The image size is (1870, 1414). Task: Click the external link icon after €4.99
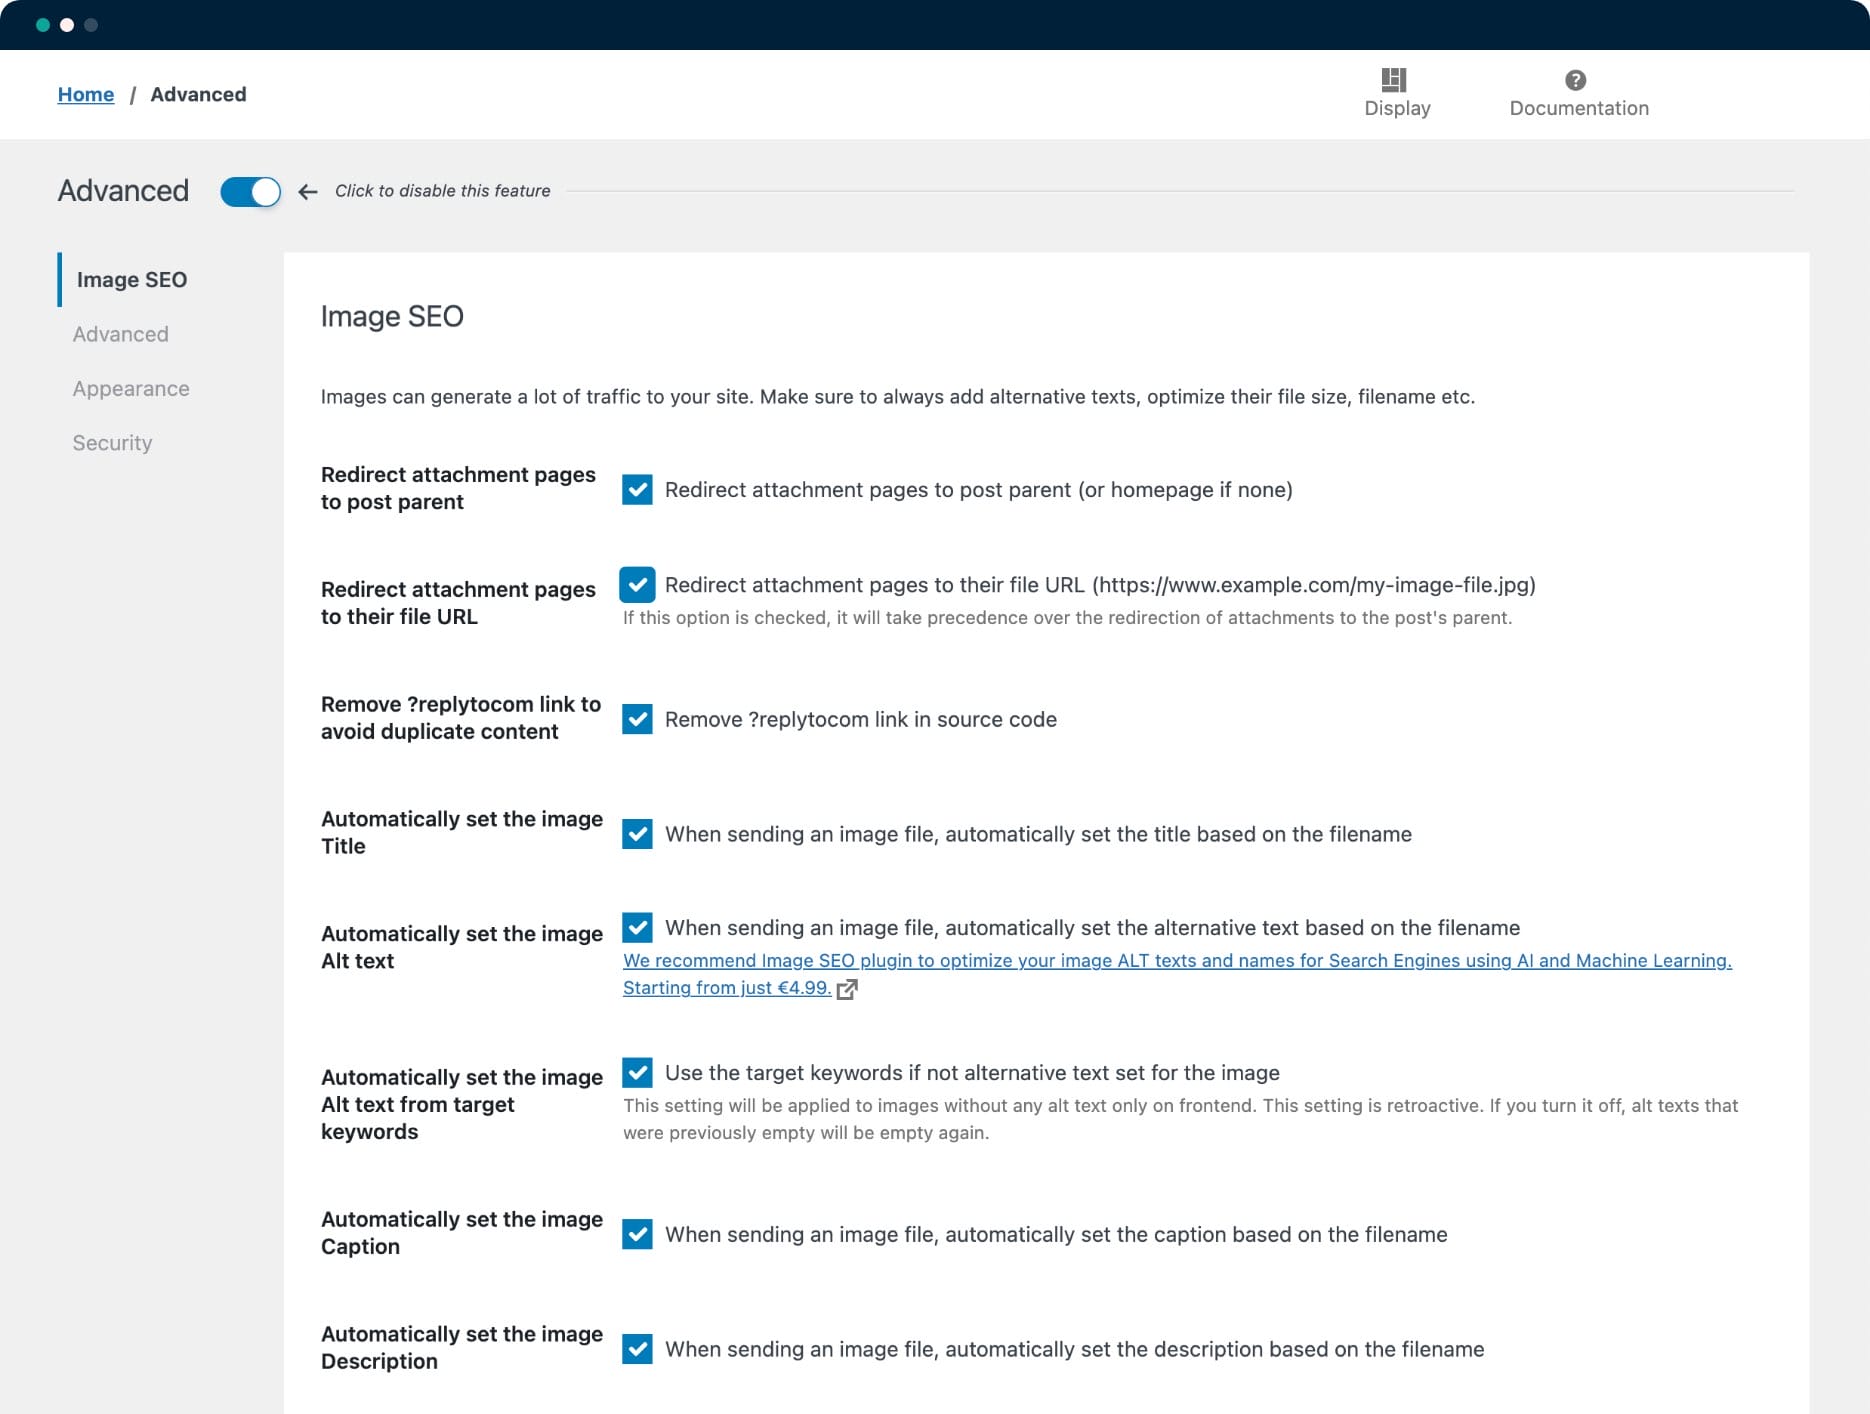[x=847, y=989]
